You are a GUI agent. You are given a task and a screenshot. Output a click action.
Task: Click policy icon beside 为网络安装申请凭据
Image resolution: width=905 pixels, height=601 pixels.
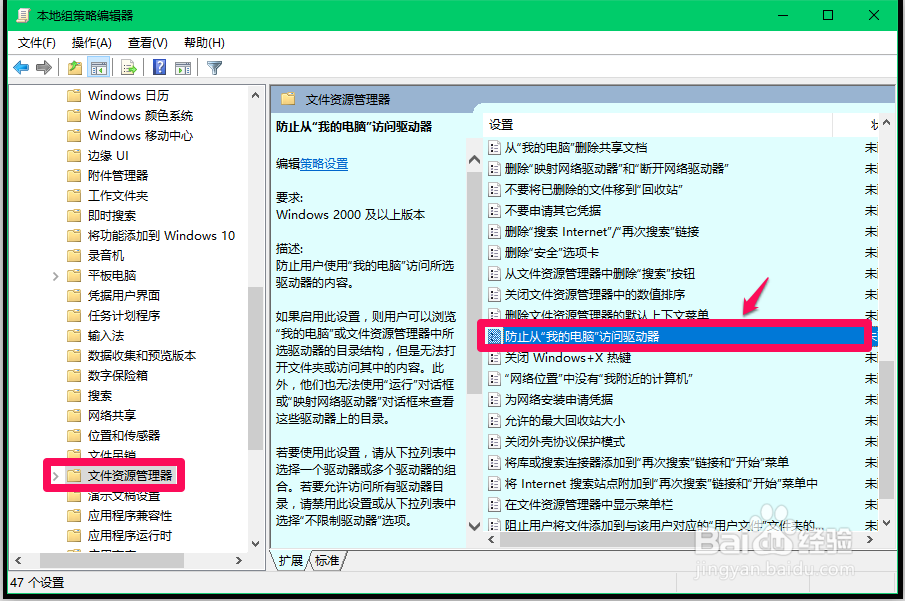point(494,400)
